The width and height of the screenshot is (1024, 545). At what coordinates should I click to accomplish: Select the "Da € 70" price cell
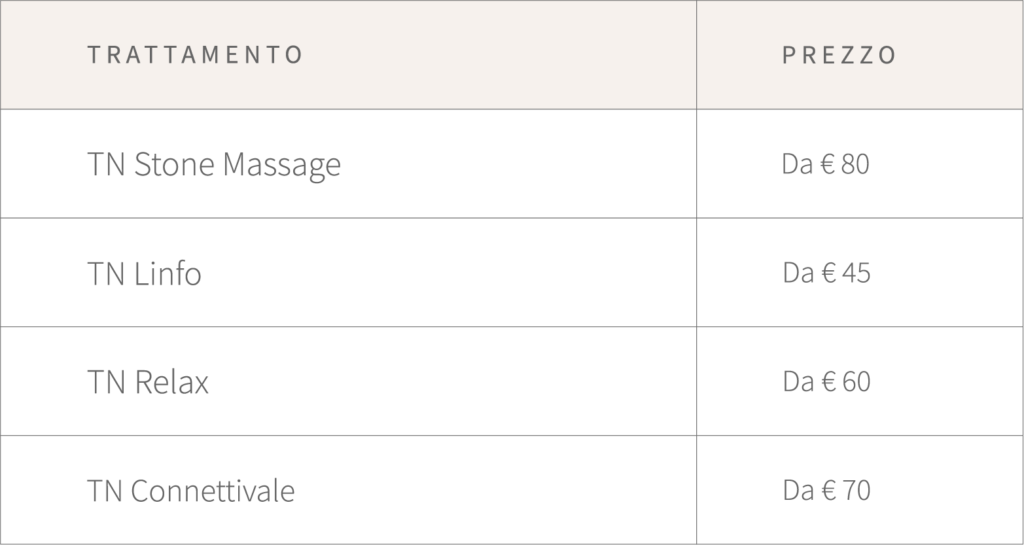click(826, 491)
